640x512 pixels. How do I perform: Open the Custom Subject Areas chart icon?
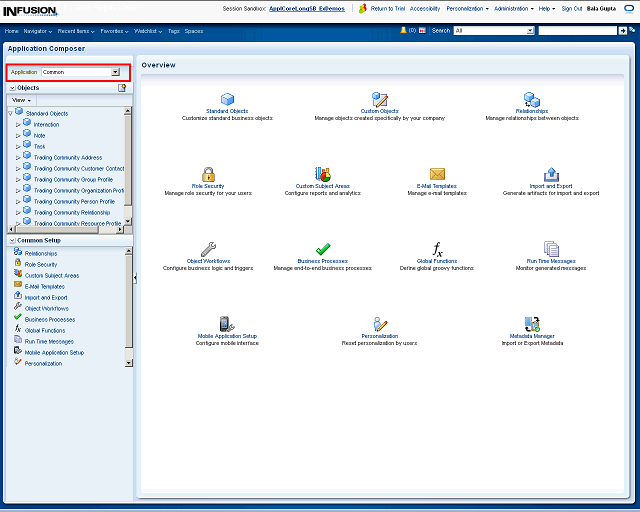coord(322,174)
